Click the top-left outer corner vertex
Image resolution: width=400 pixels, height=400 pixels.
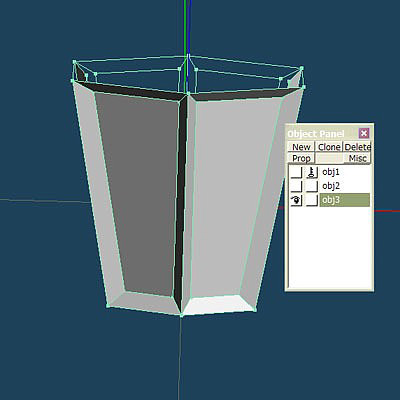(74, 62)
